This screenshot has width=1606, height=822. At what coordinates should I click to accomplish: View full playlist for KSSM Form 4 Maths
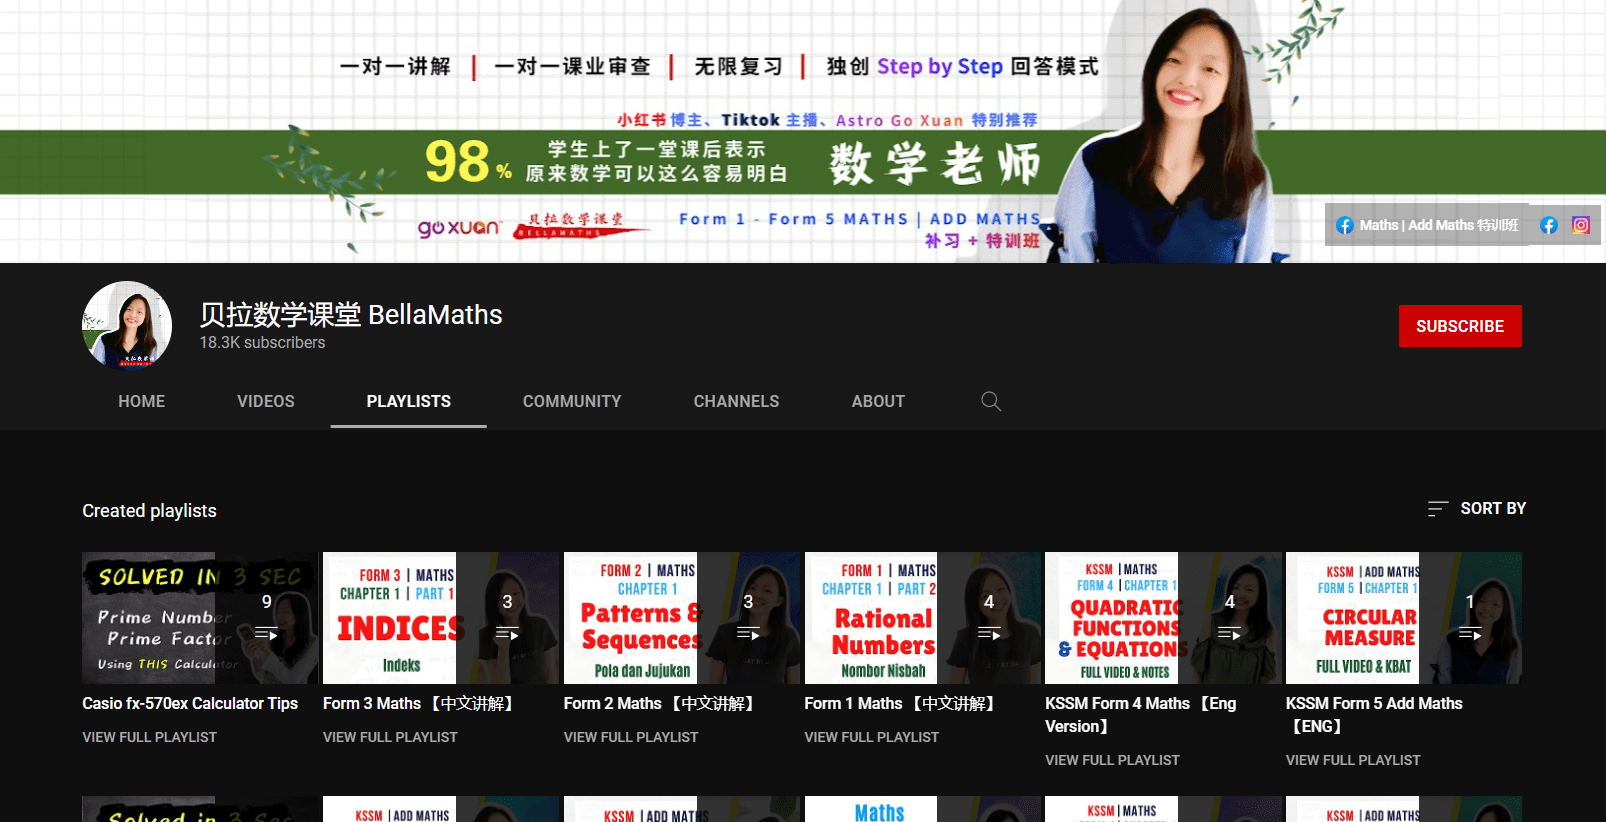tap(1112, 760)
